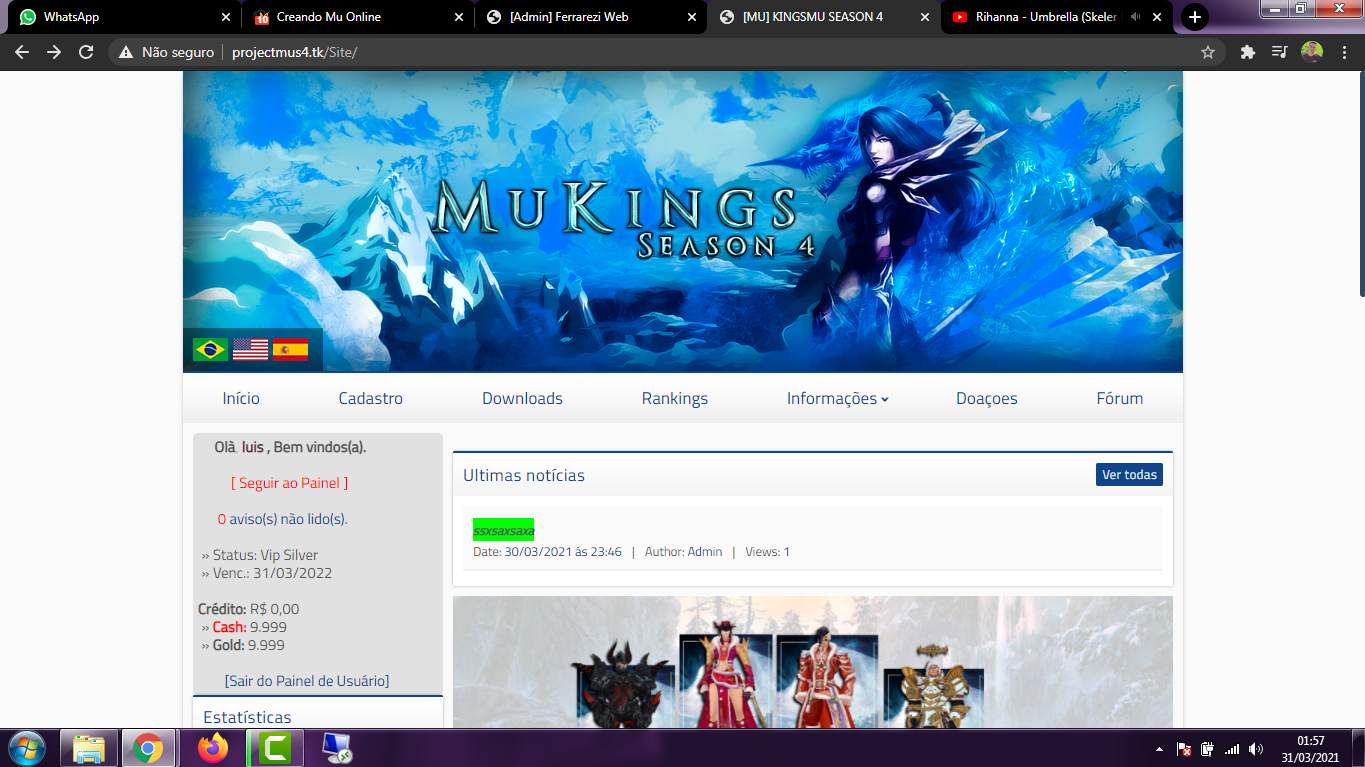Close the Rihanna Umbrella YouTube tab
This screenshot has height=767, width=1365.
[x=1157, y=17]
